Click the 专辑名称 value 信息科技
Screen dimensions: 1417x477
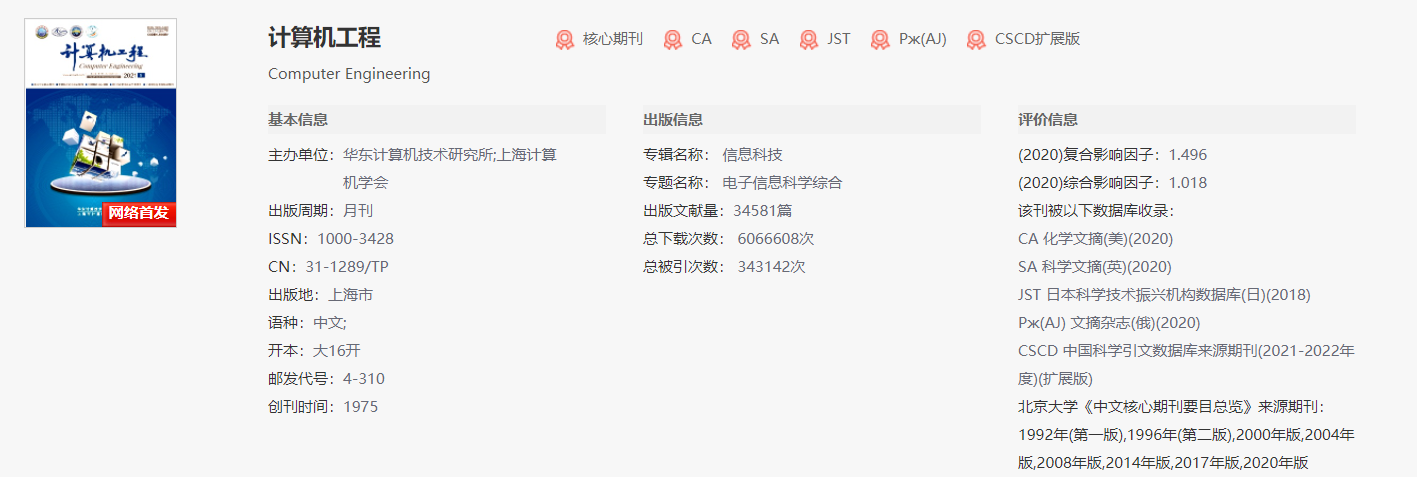pyautogui.click(x=753, y=155)
